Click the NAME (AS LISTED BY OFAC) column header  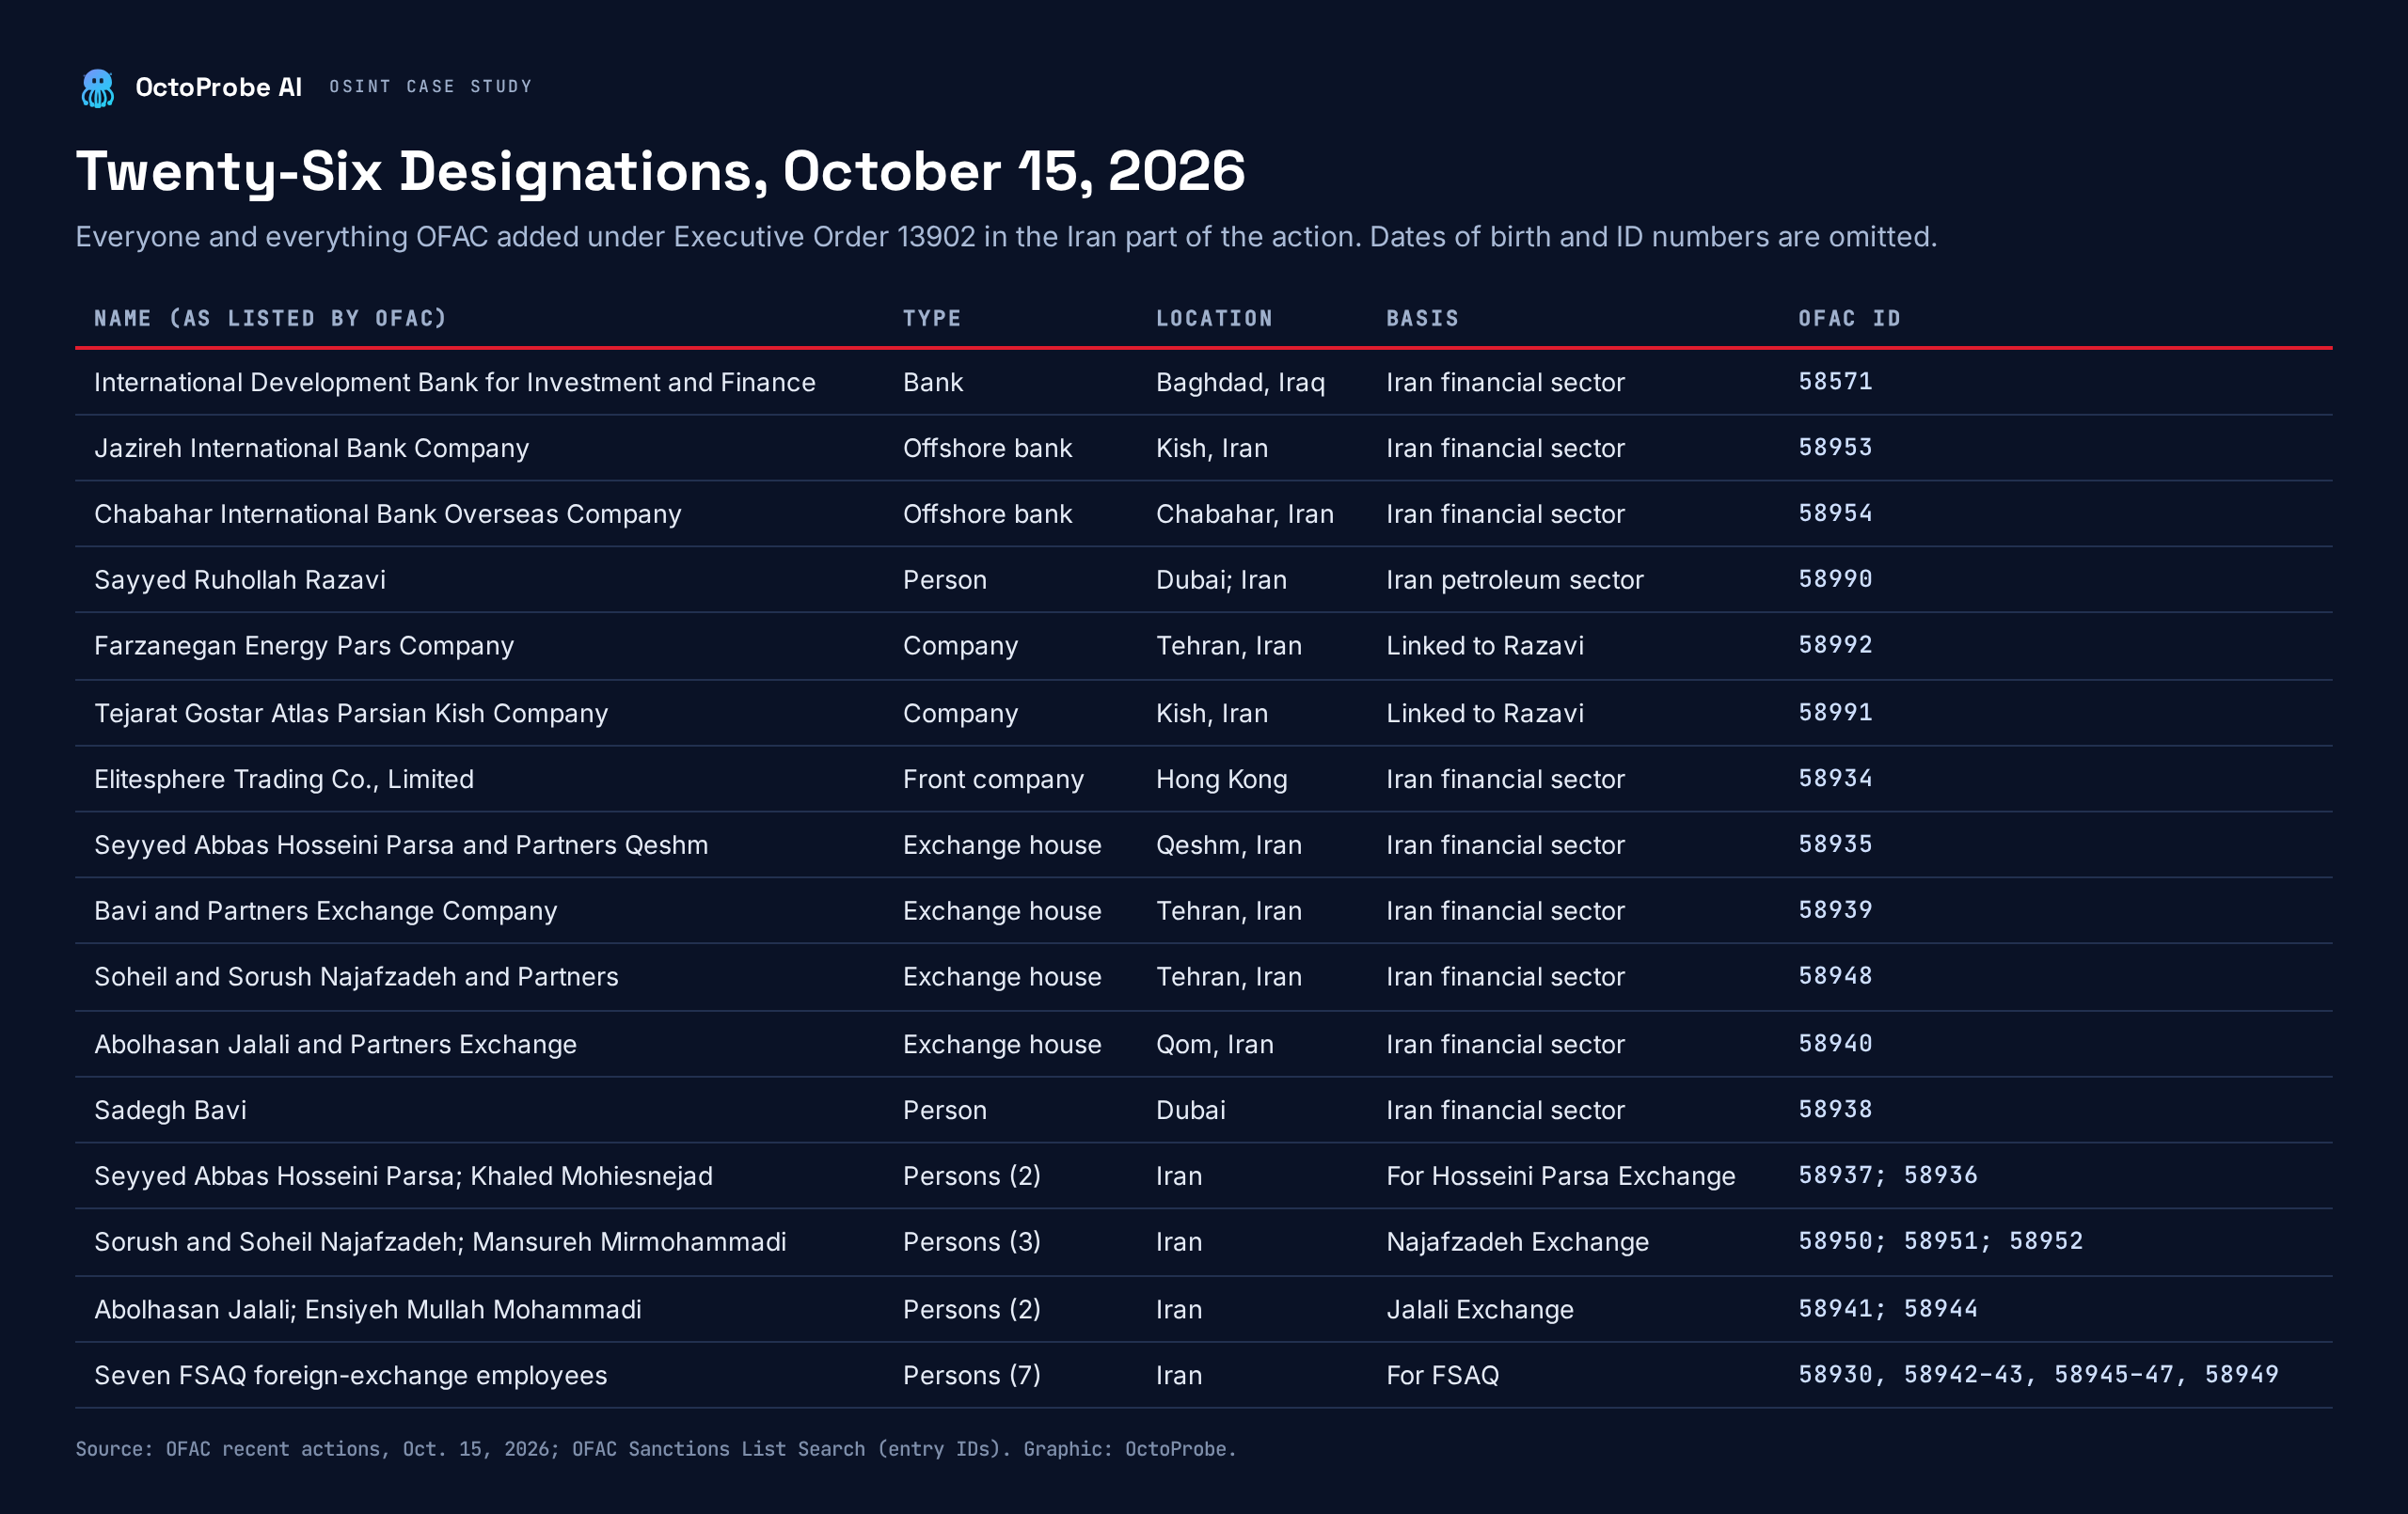click(270, 319)
